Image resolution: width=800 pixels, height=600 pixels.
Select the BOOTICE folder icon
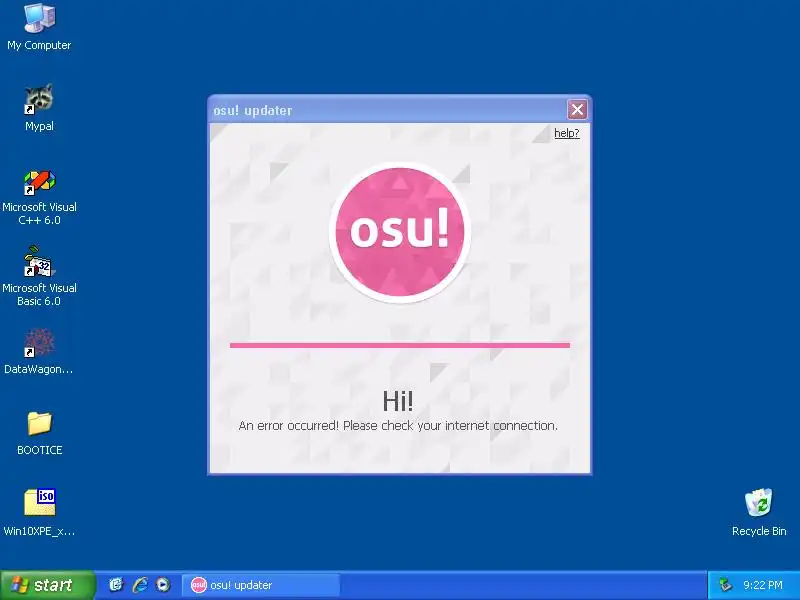click(39, 434)
